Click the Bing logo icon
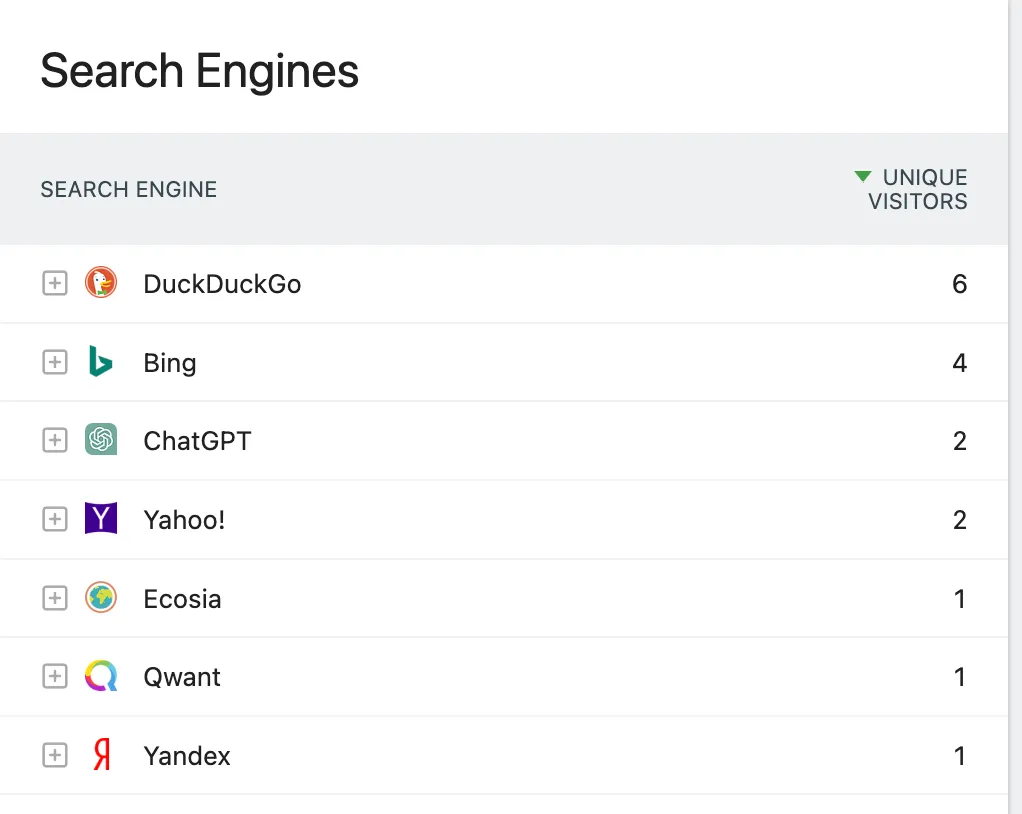Viewport: 1022px width, 814px height. pos(100,362)
